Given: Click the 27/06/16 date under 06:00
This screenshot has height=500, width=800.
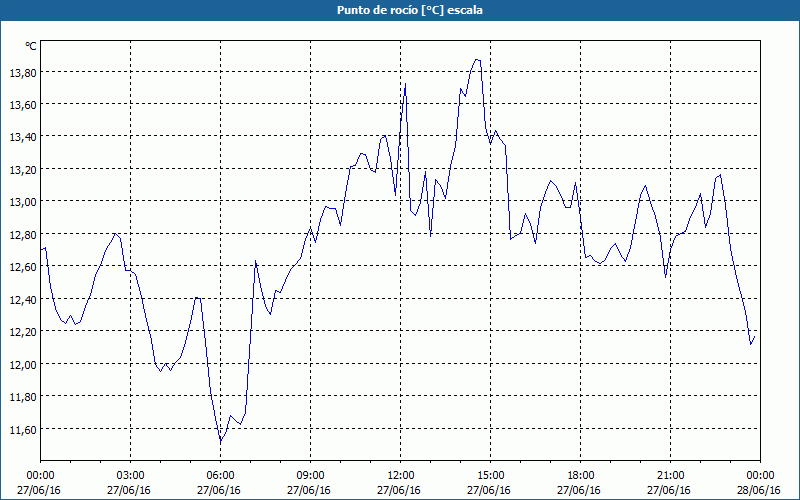Looking at the screenshot, I should 219,490.
